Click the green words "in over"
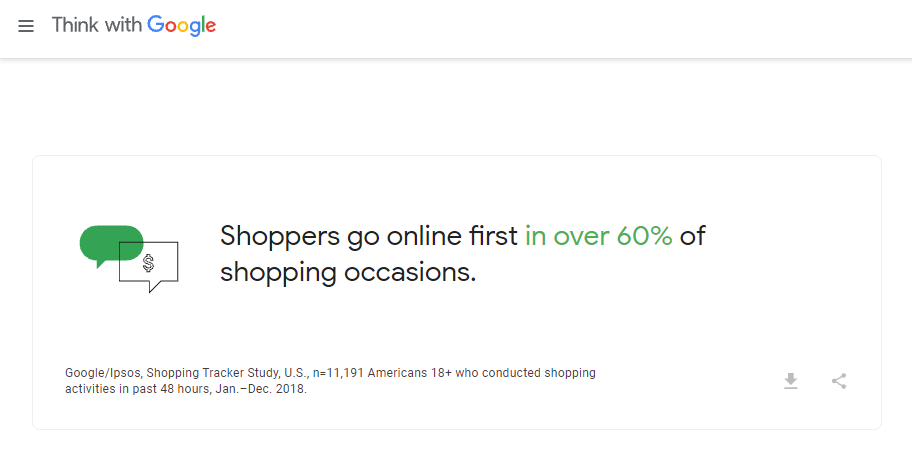The height and width of the screenshot is (466, 912). coord(567,236)
